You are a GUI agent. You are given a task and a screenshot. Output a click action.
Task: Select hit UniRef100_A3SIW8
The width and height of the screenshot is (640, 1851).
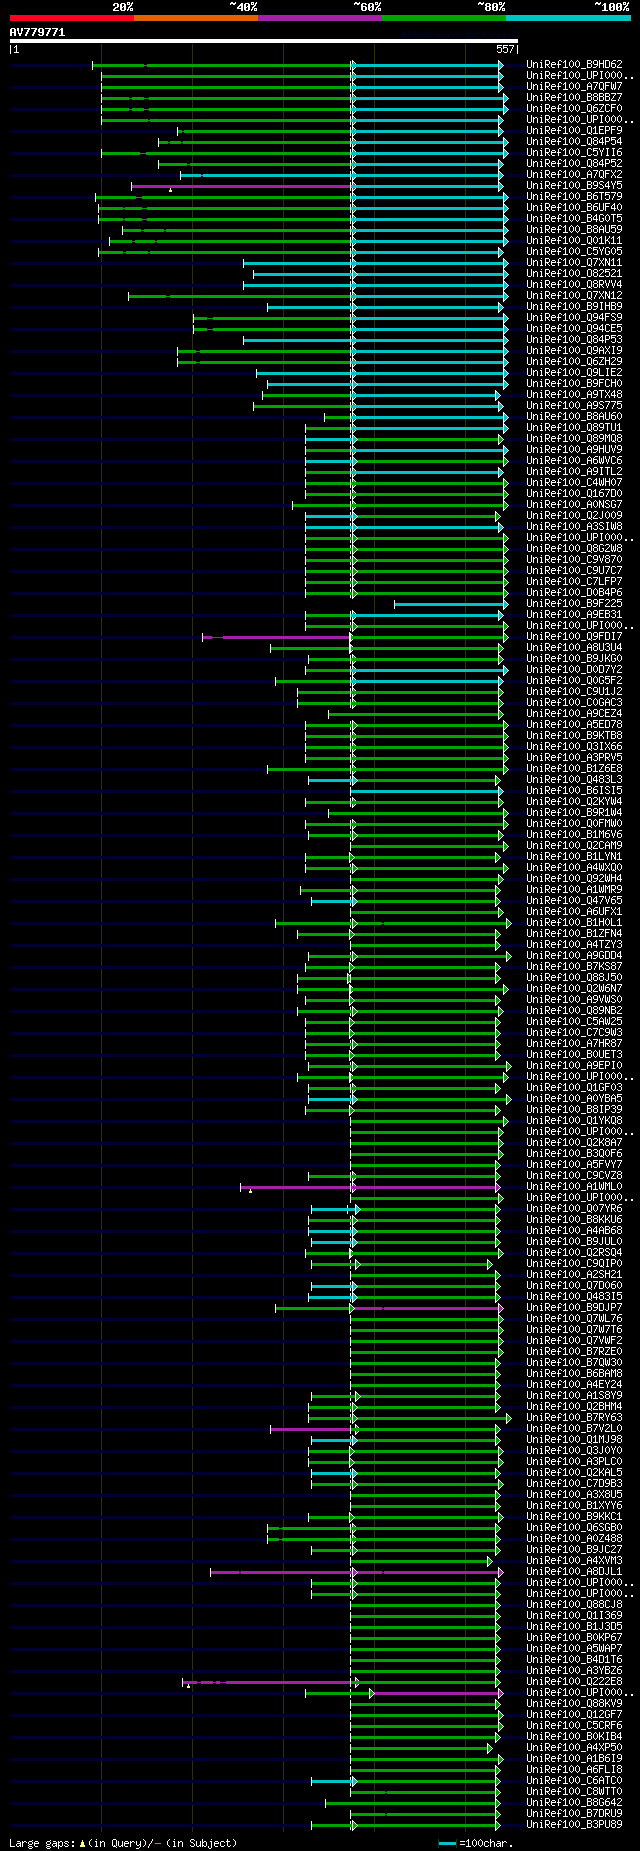(574, 527)
